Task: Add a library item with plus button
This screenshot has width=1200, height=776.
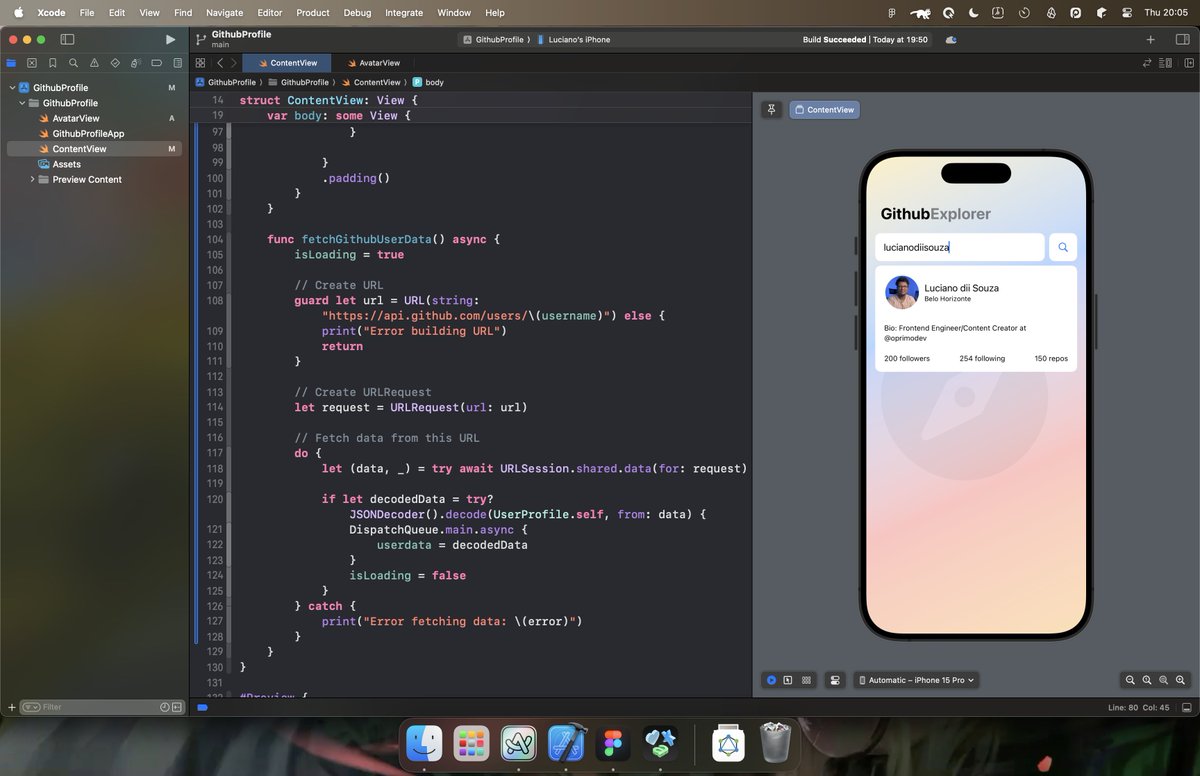Action: point(1150,39)
